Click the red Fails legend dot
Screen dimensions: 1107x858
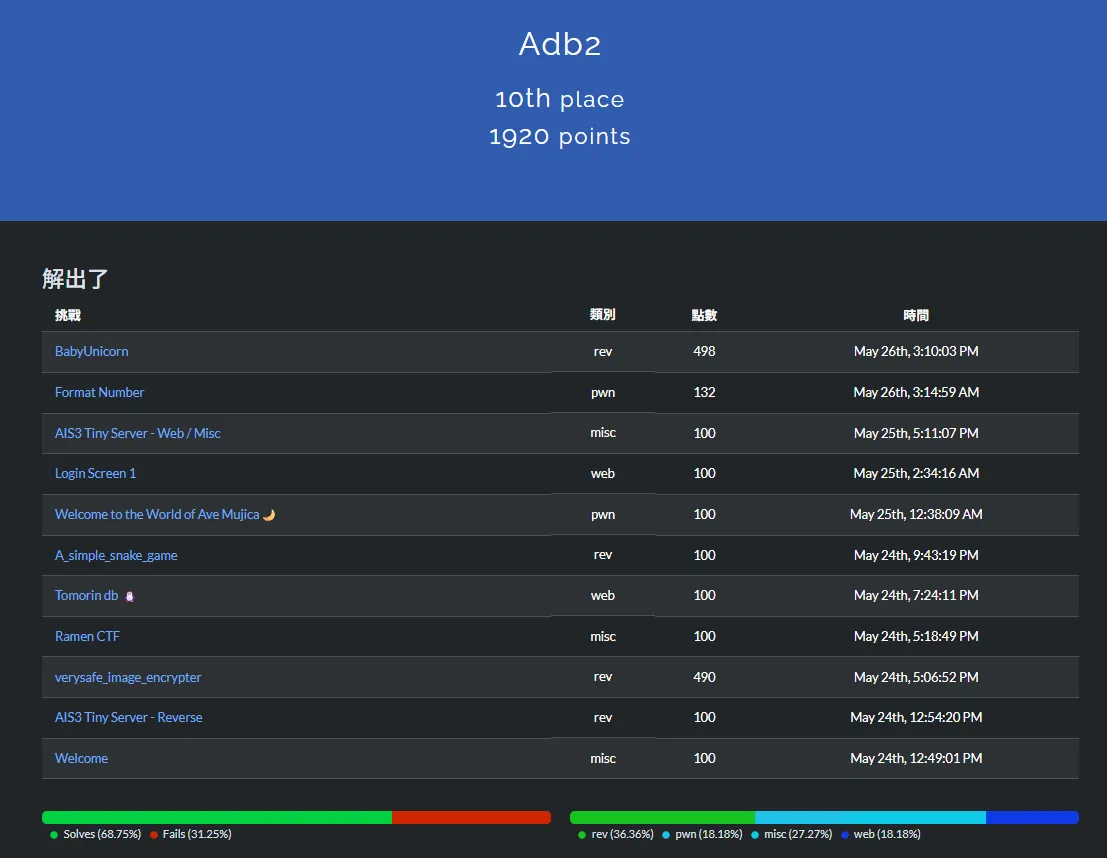pos(154,834)
